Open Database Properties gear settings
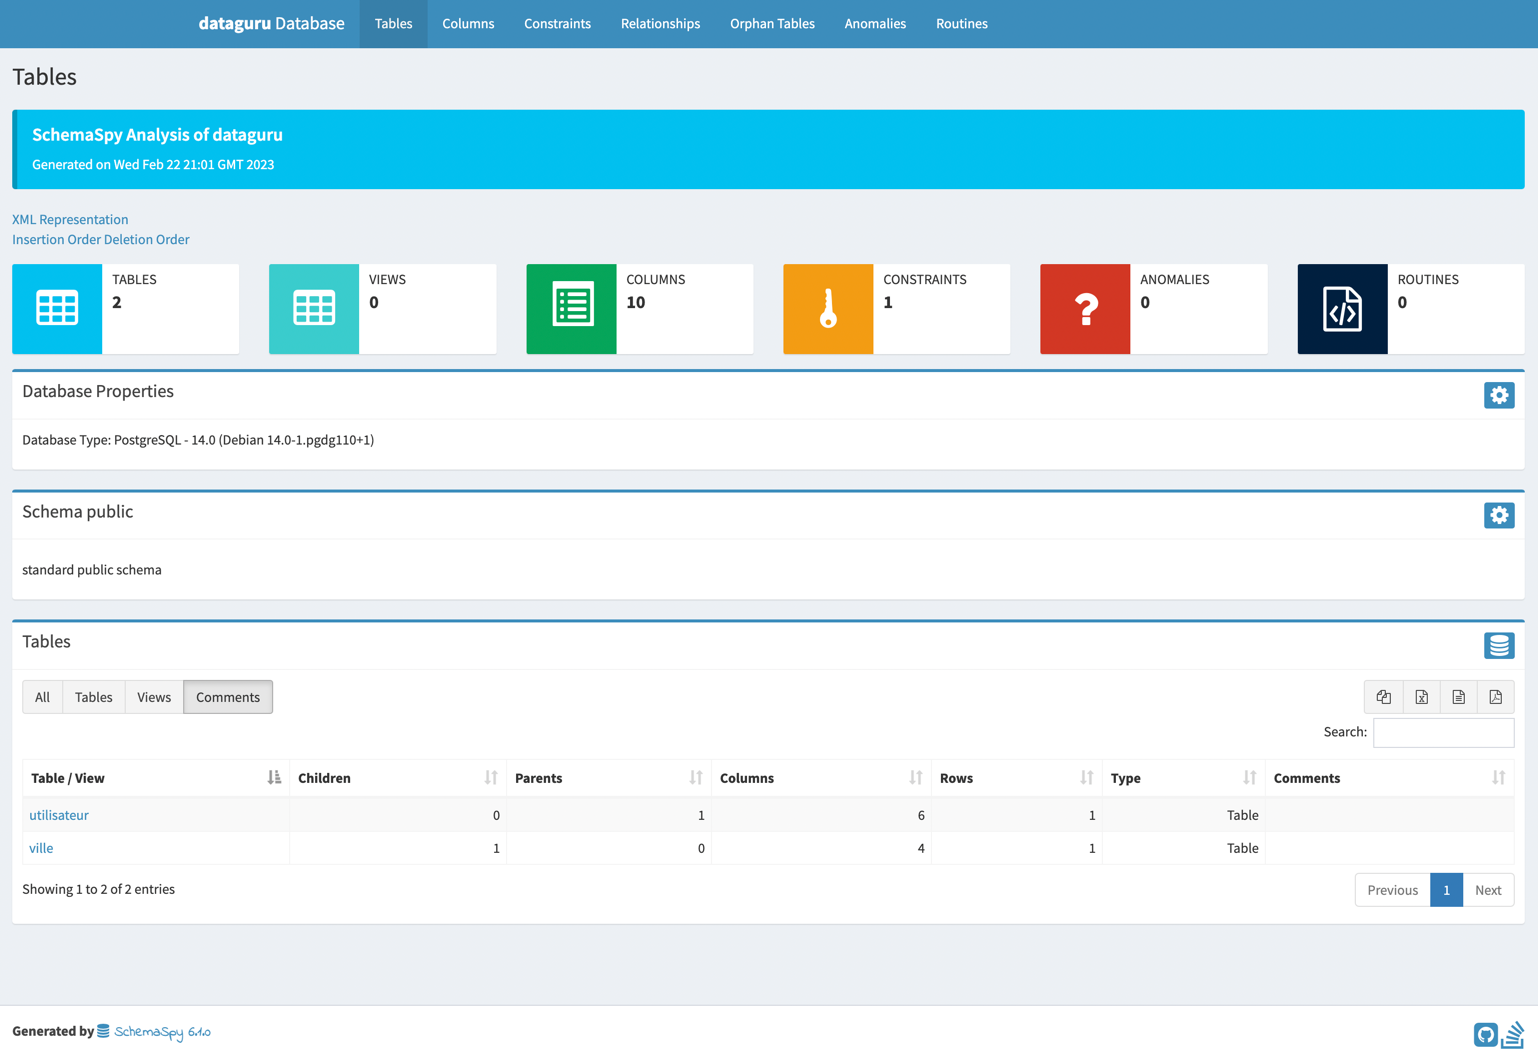Image resolution: width=1538 pixels, height=1056 pixels. point(1499,395)
